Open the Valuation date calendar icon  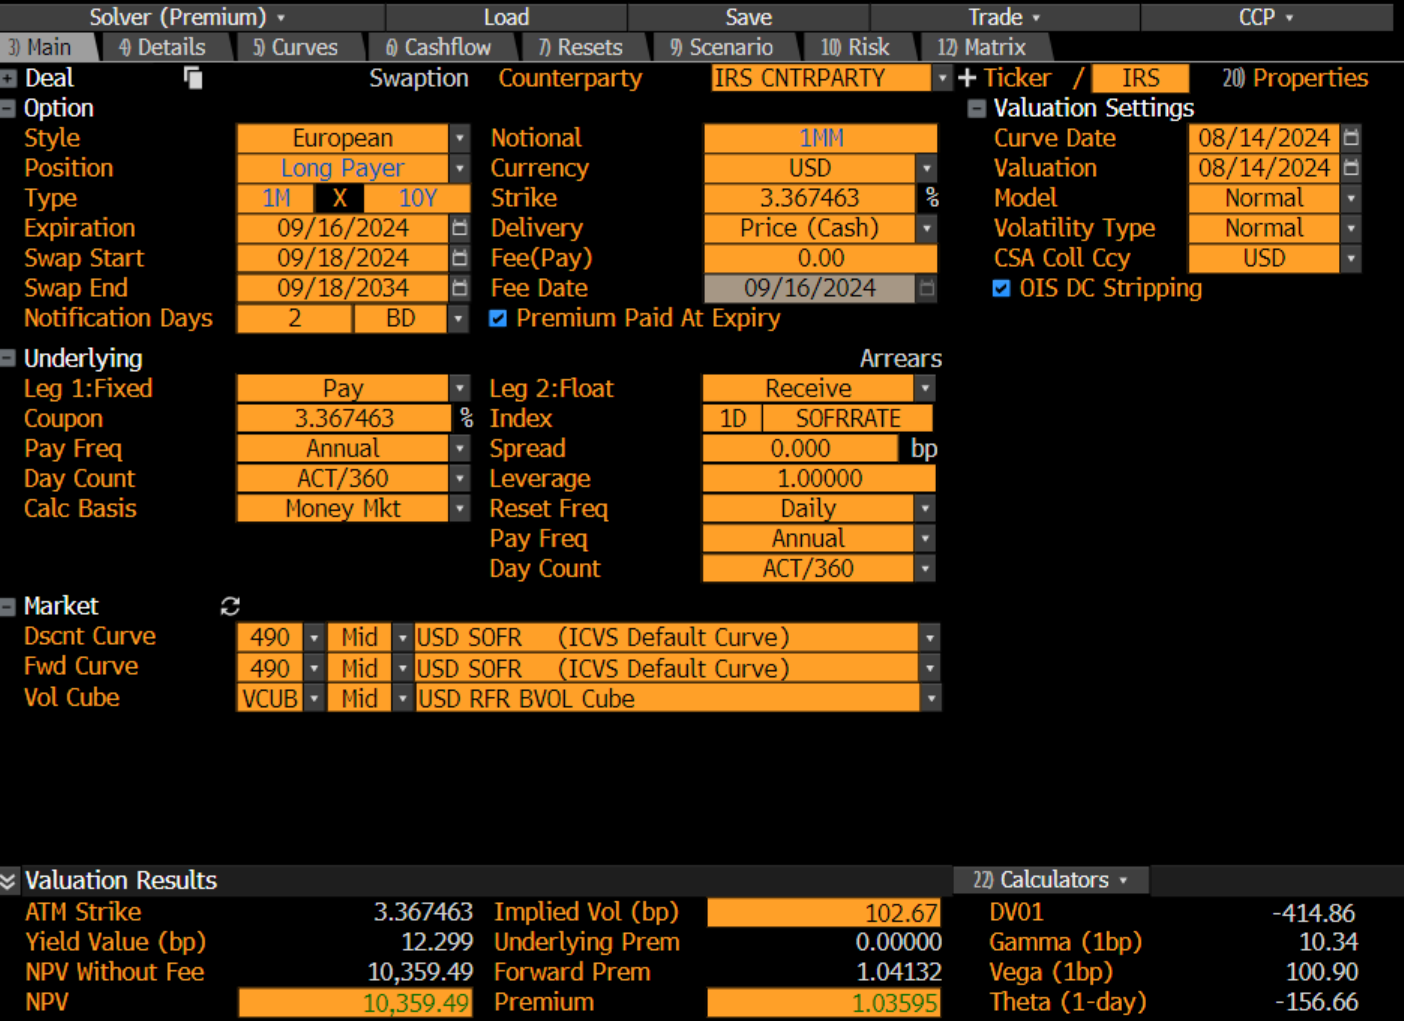click(x=1351, y=168)
